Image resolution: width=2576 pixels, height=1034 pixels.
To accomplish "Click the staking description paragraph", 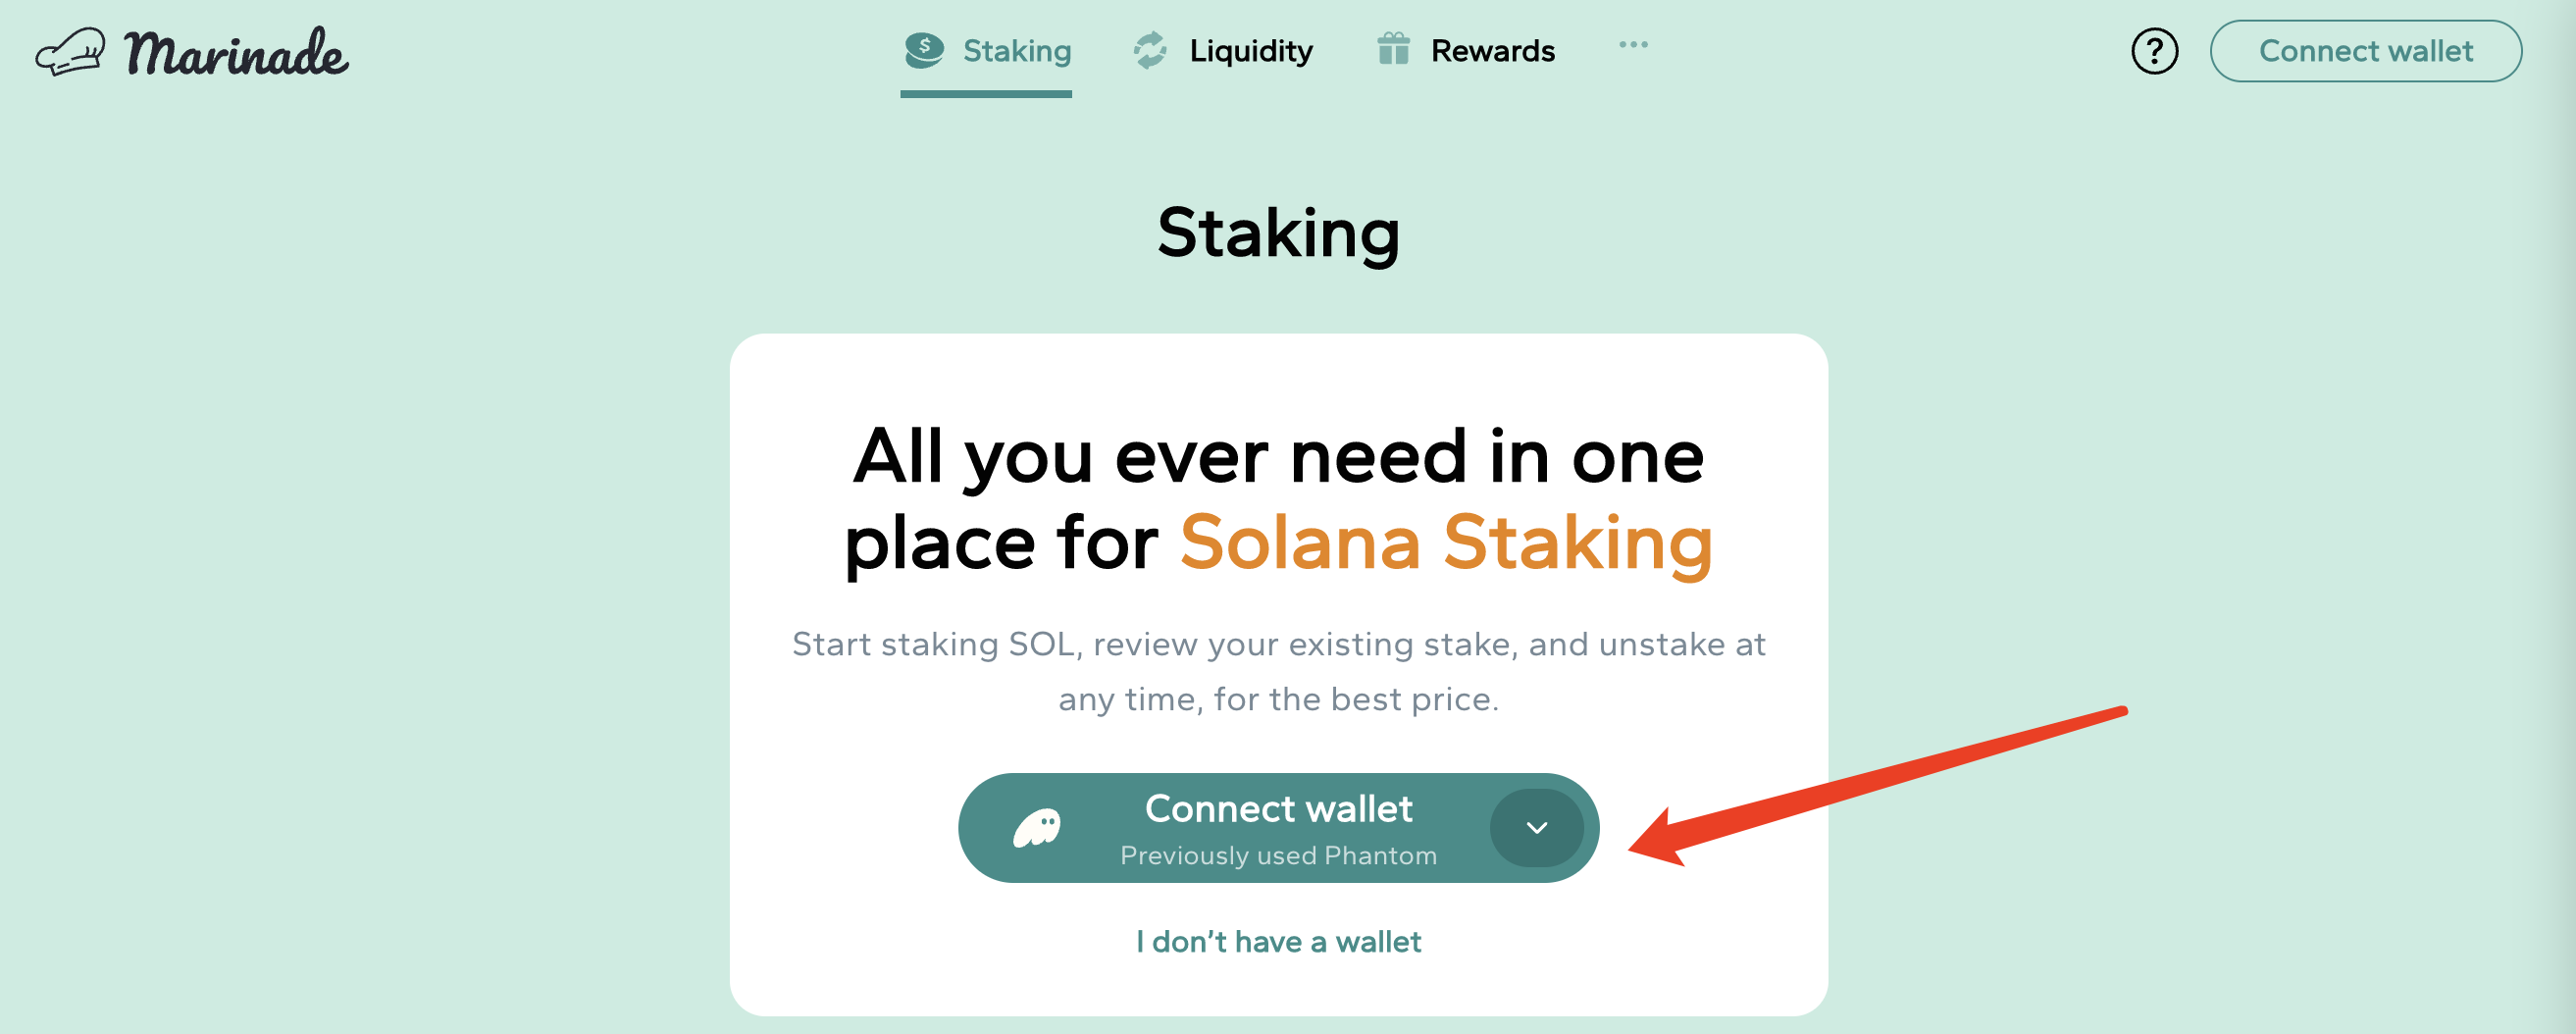I will [1278, 671].
